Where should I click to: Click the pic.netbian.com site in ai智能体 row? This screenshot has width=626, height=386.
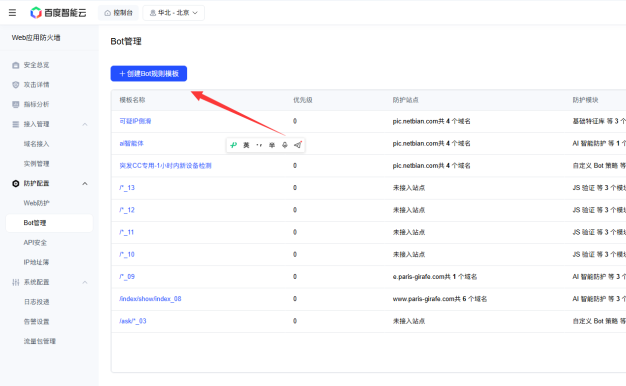431,143
